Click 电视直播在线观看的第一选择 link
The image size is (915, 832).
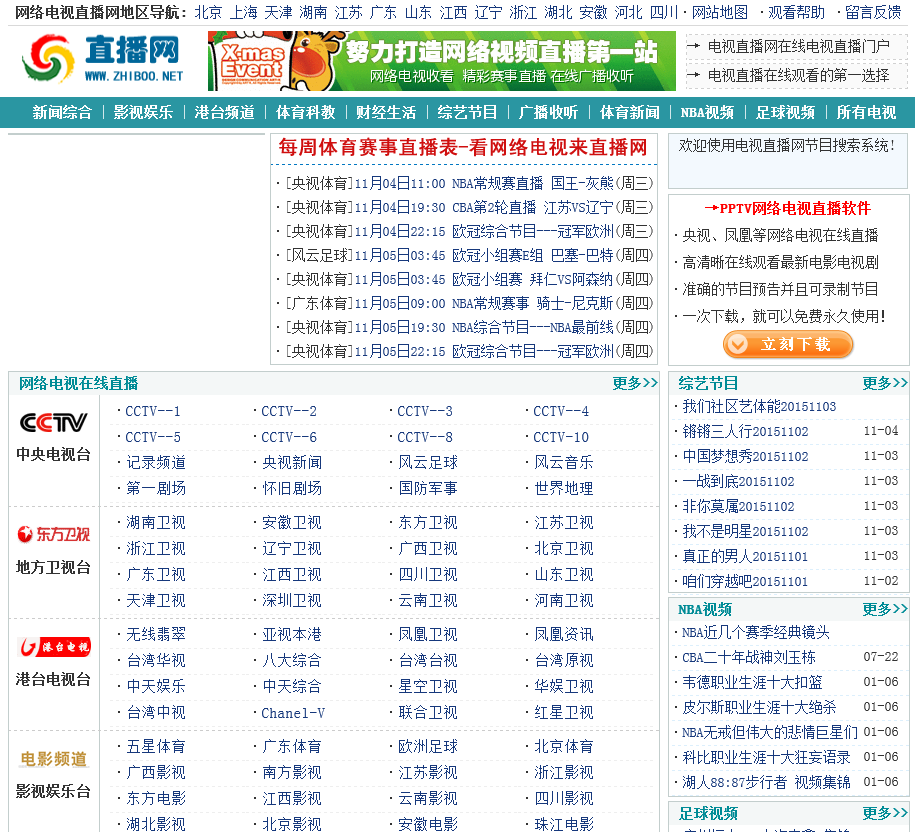pyautogui.click(x=799, y=75)
